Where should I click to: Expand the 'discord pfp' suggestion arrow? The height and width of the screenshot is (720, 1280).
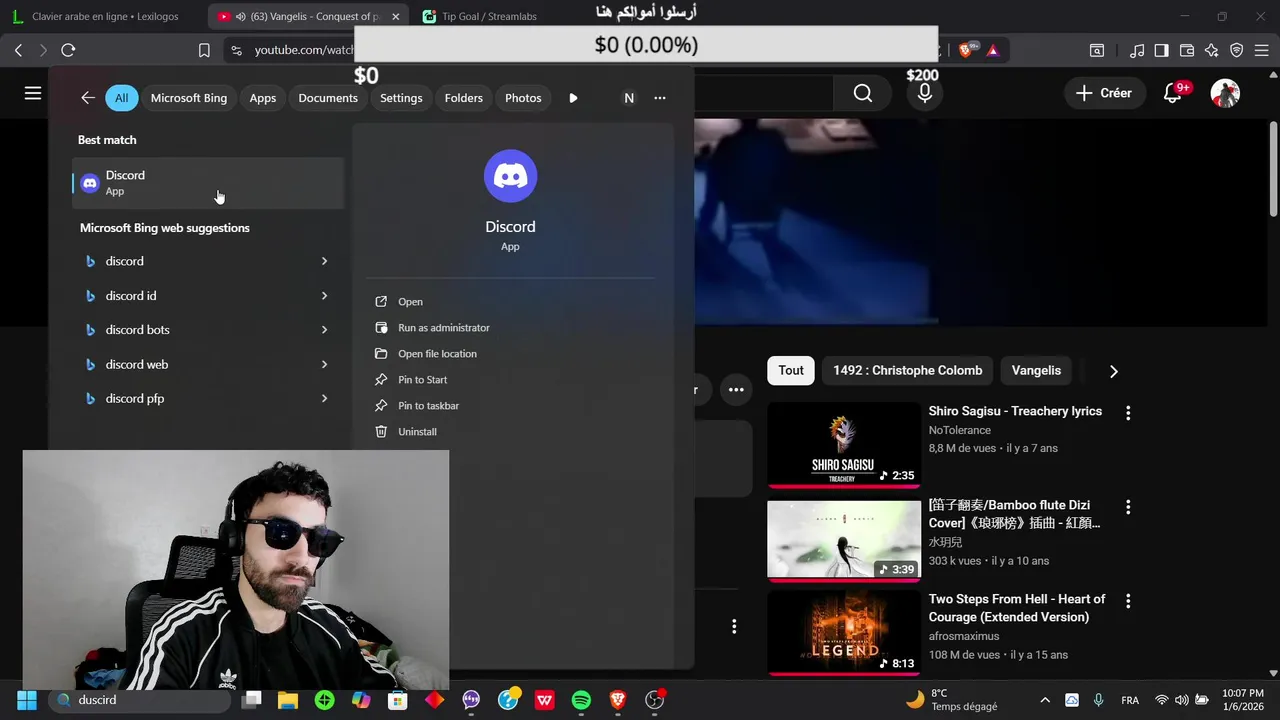(324, 398)
